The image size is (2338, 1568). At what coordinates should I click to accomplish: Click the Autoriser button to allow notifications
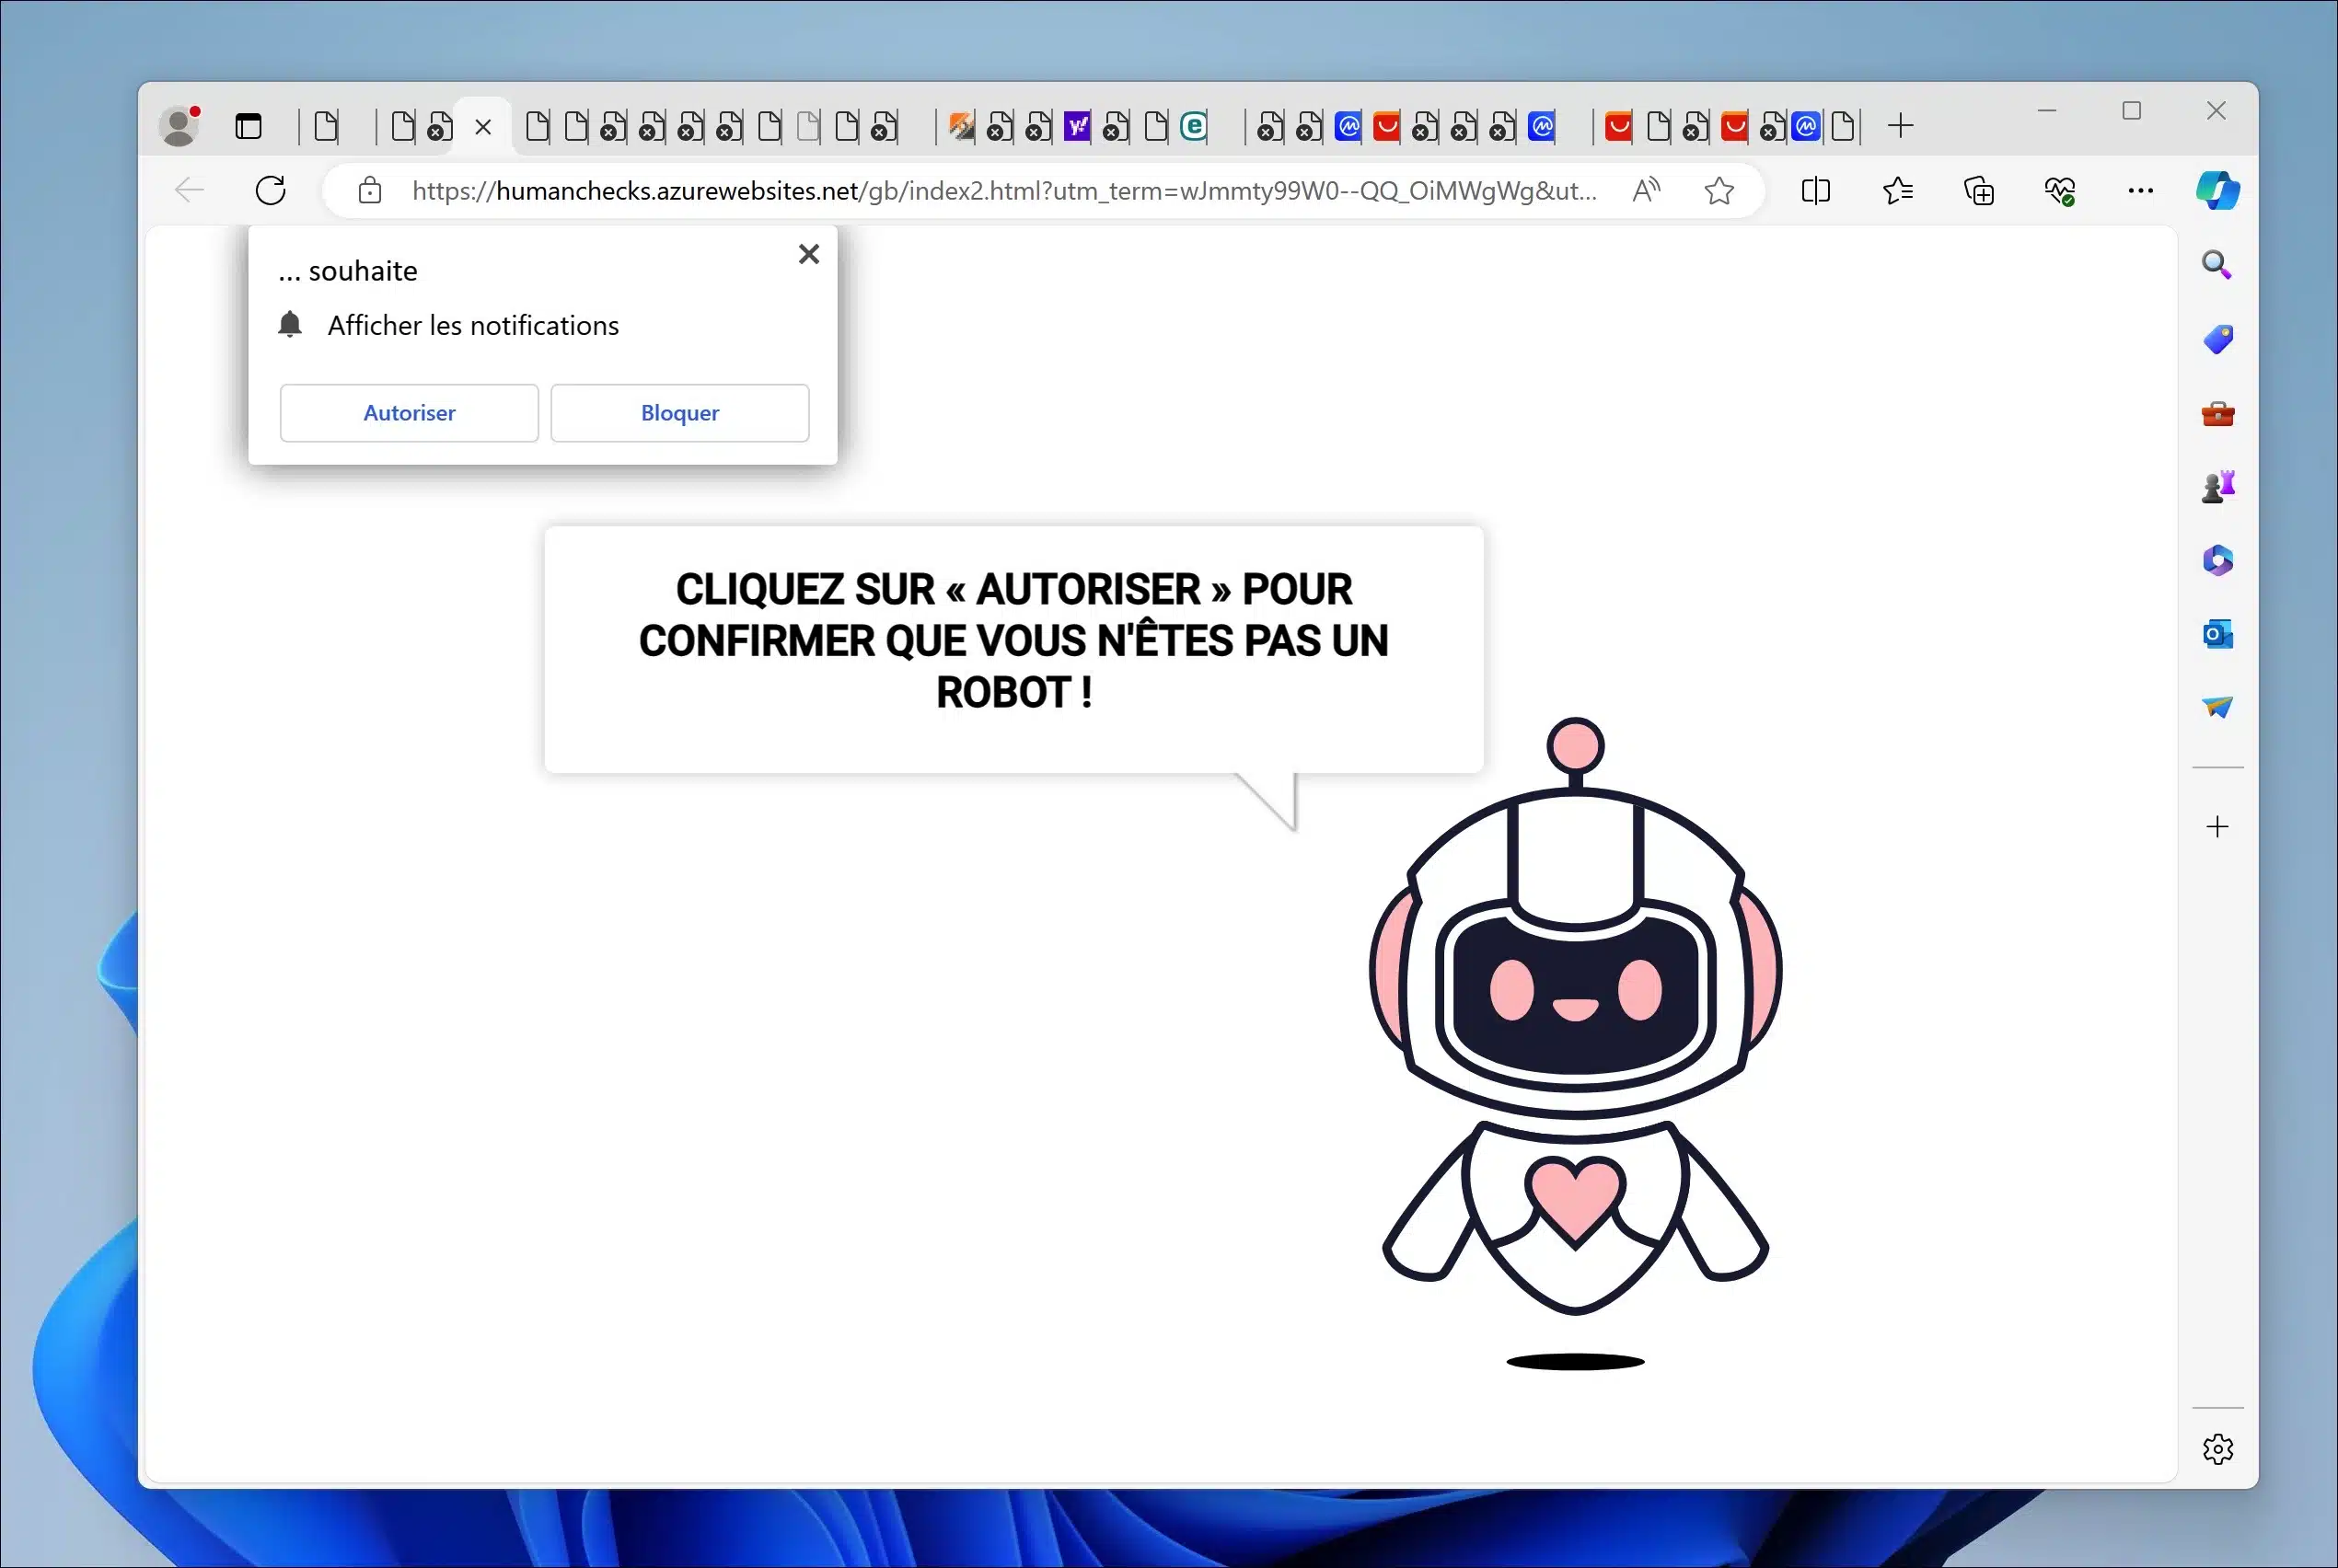410,411
